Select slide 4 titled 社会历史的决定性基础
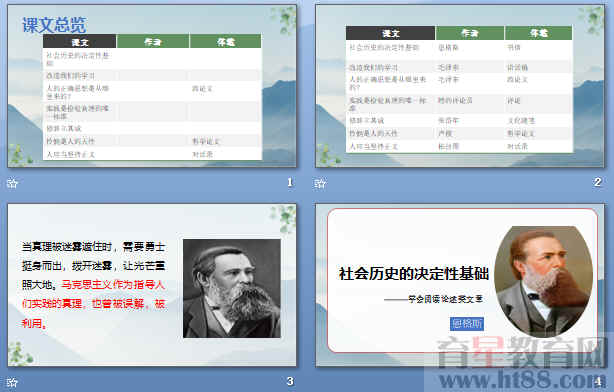 coord(460,285)
